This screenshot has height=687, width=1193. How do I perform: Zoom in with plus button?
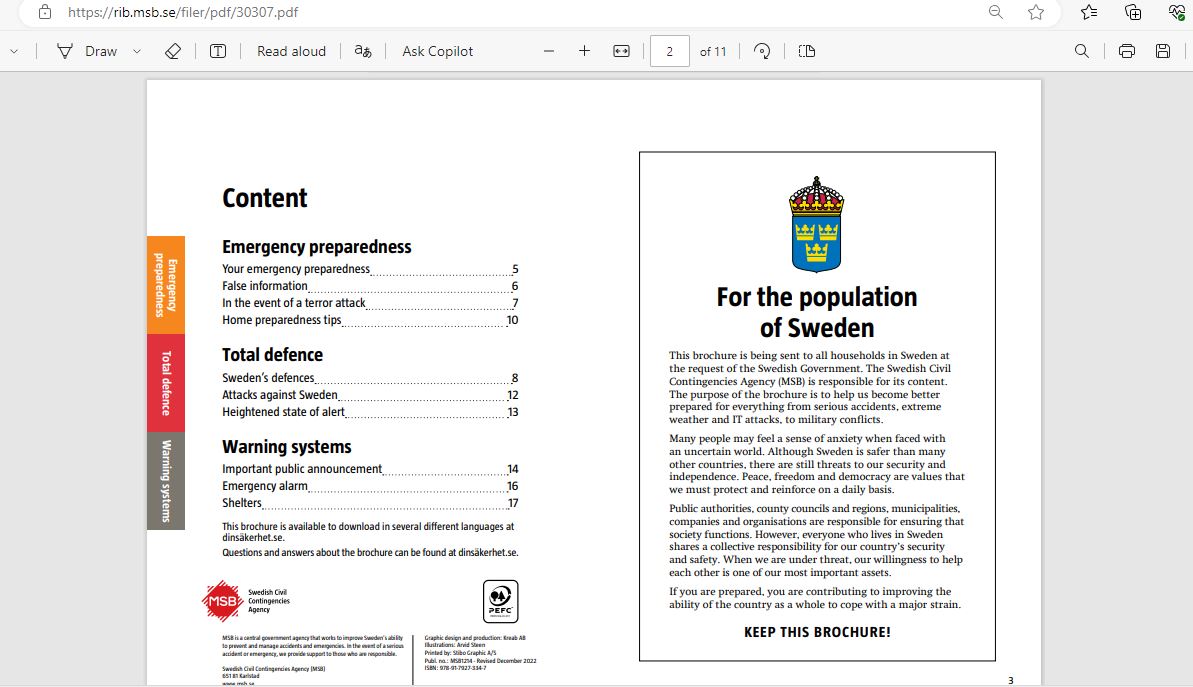(x=584, y=51)
